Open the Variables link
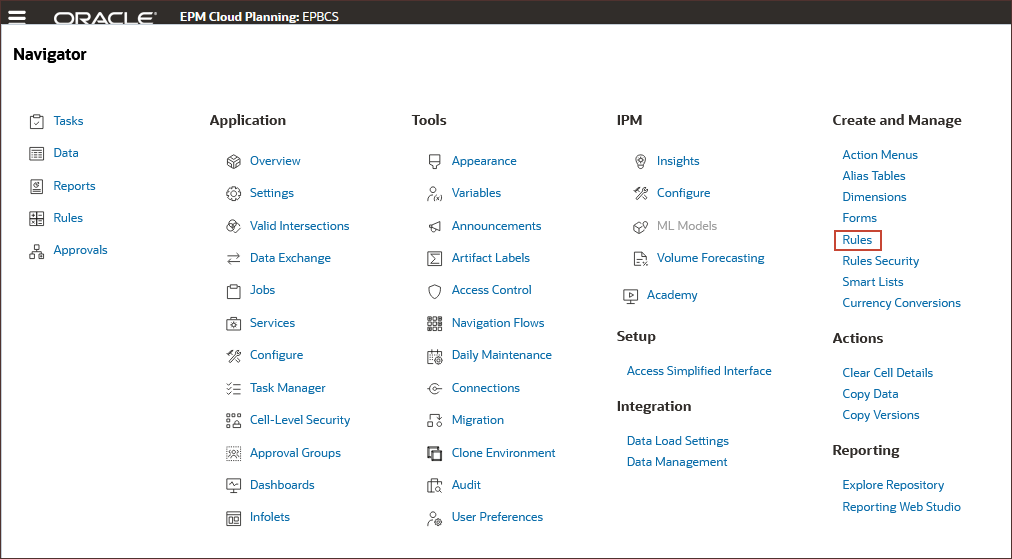The width and height of the screenshot is (1012, 559). pyautogui.click(x=476, y=193)
